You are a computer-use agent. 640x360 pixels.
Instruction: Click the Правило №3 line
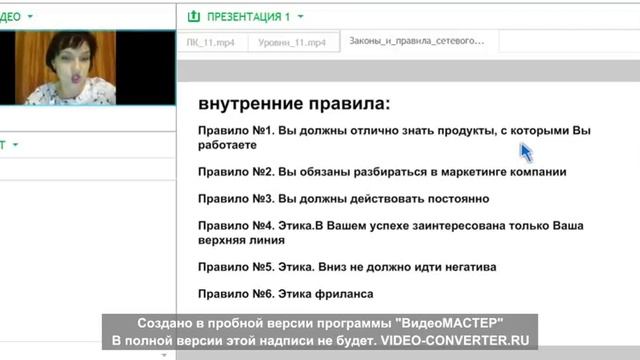343,199
